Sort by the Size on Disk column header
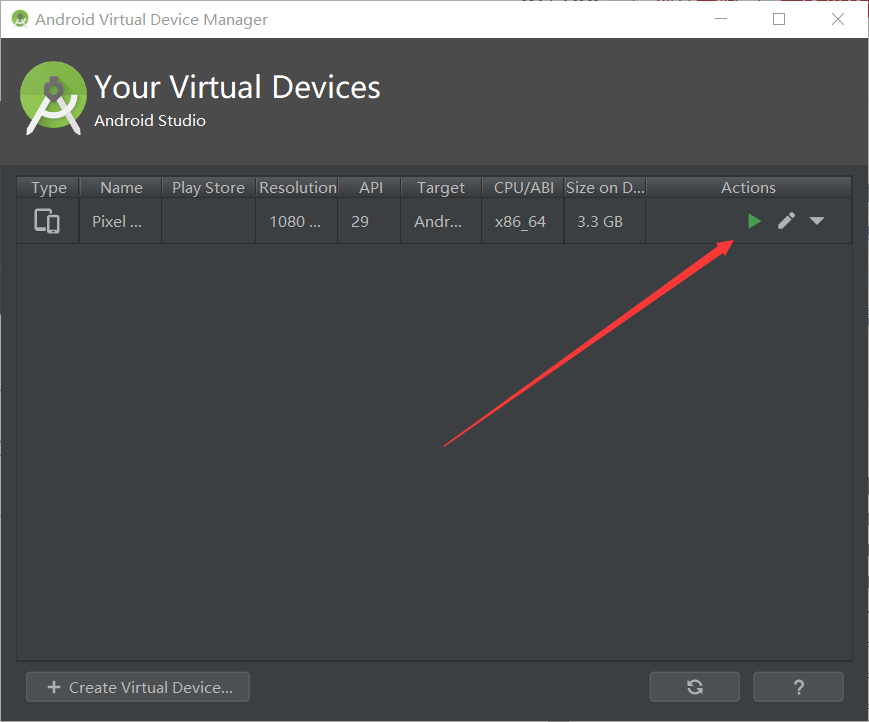 click(x=605, y=187)
